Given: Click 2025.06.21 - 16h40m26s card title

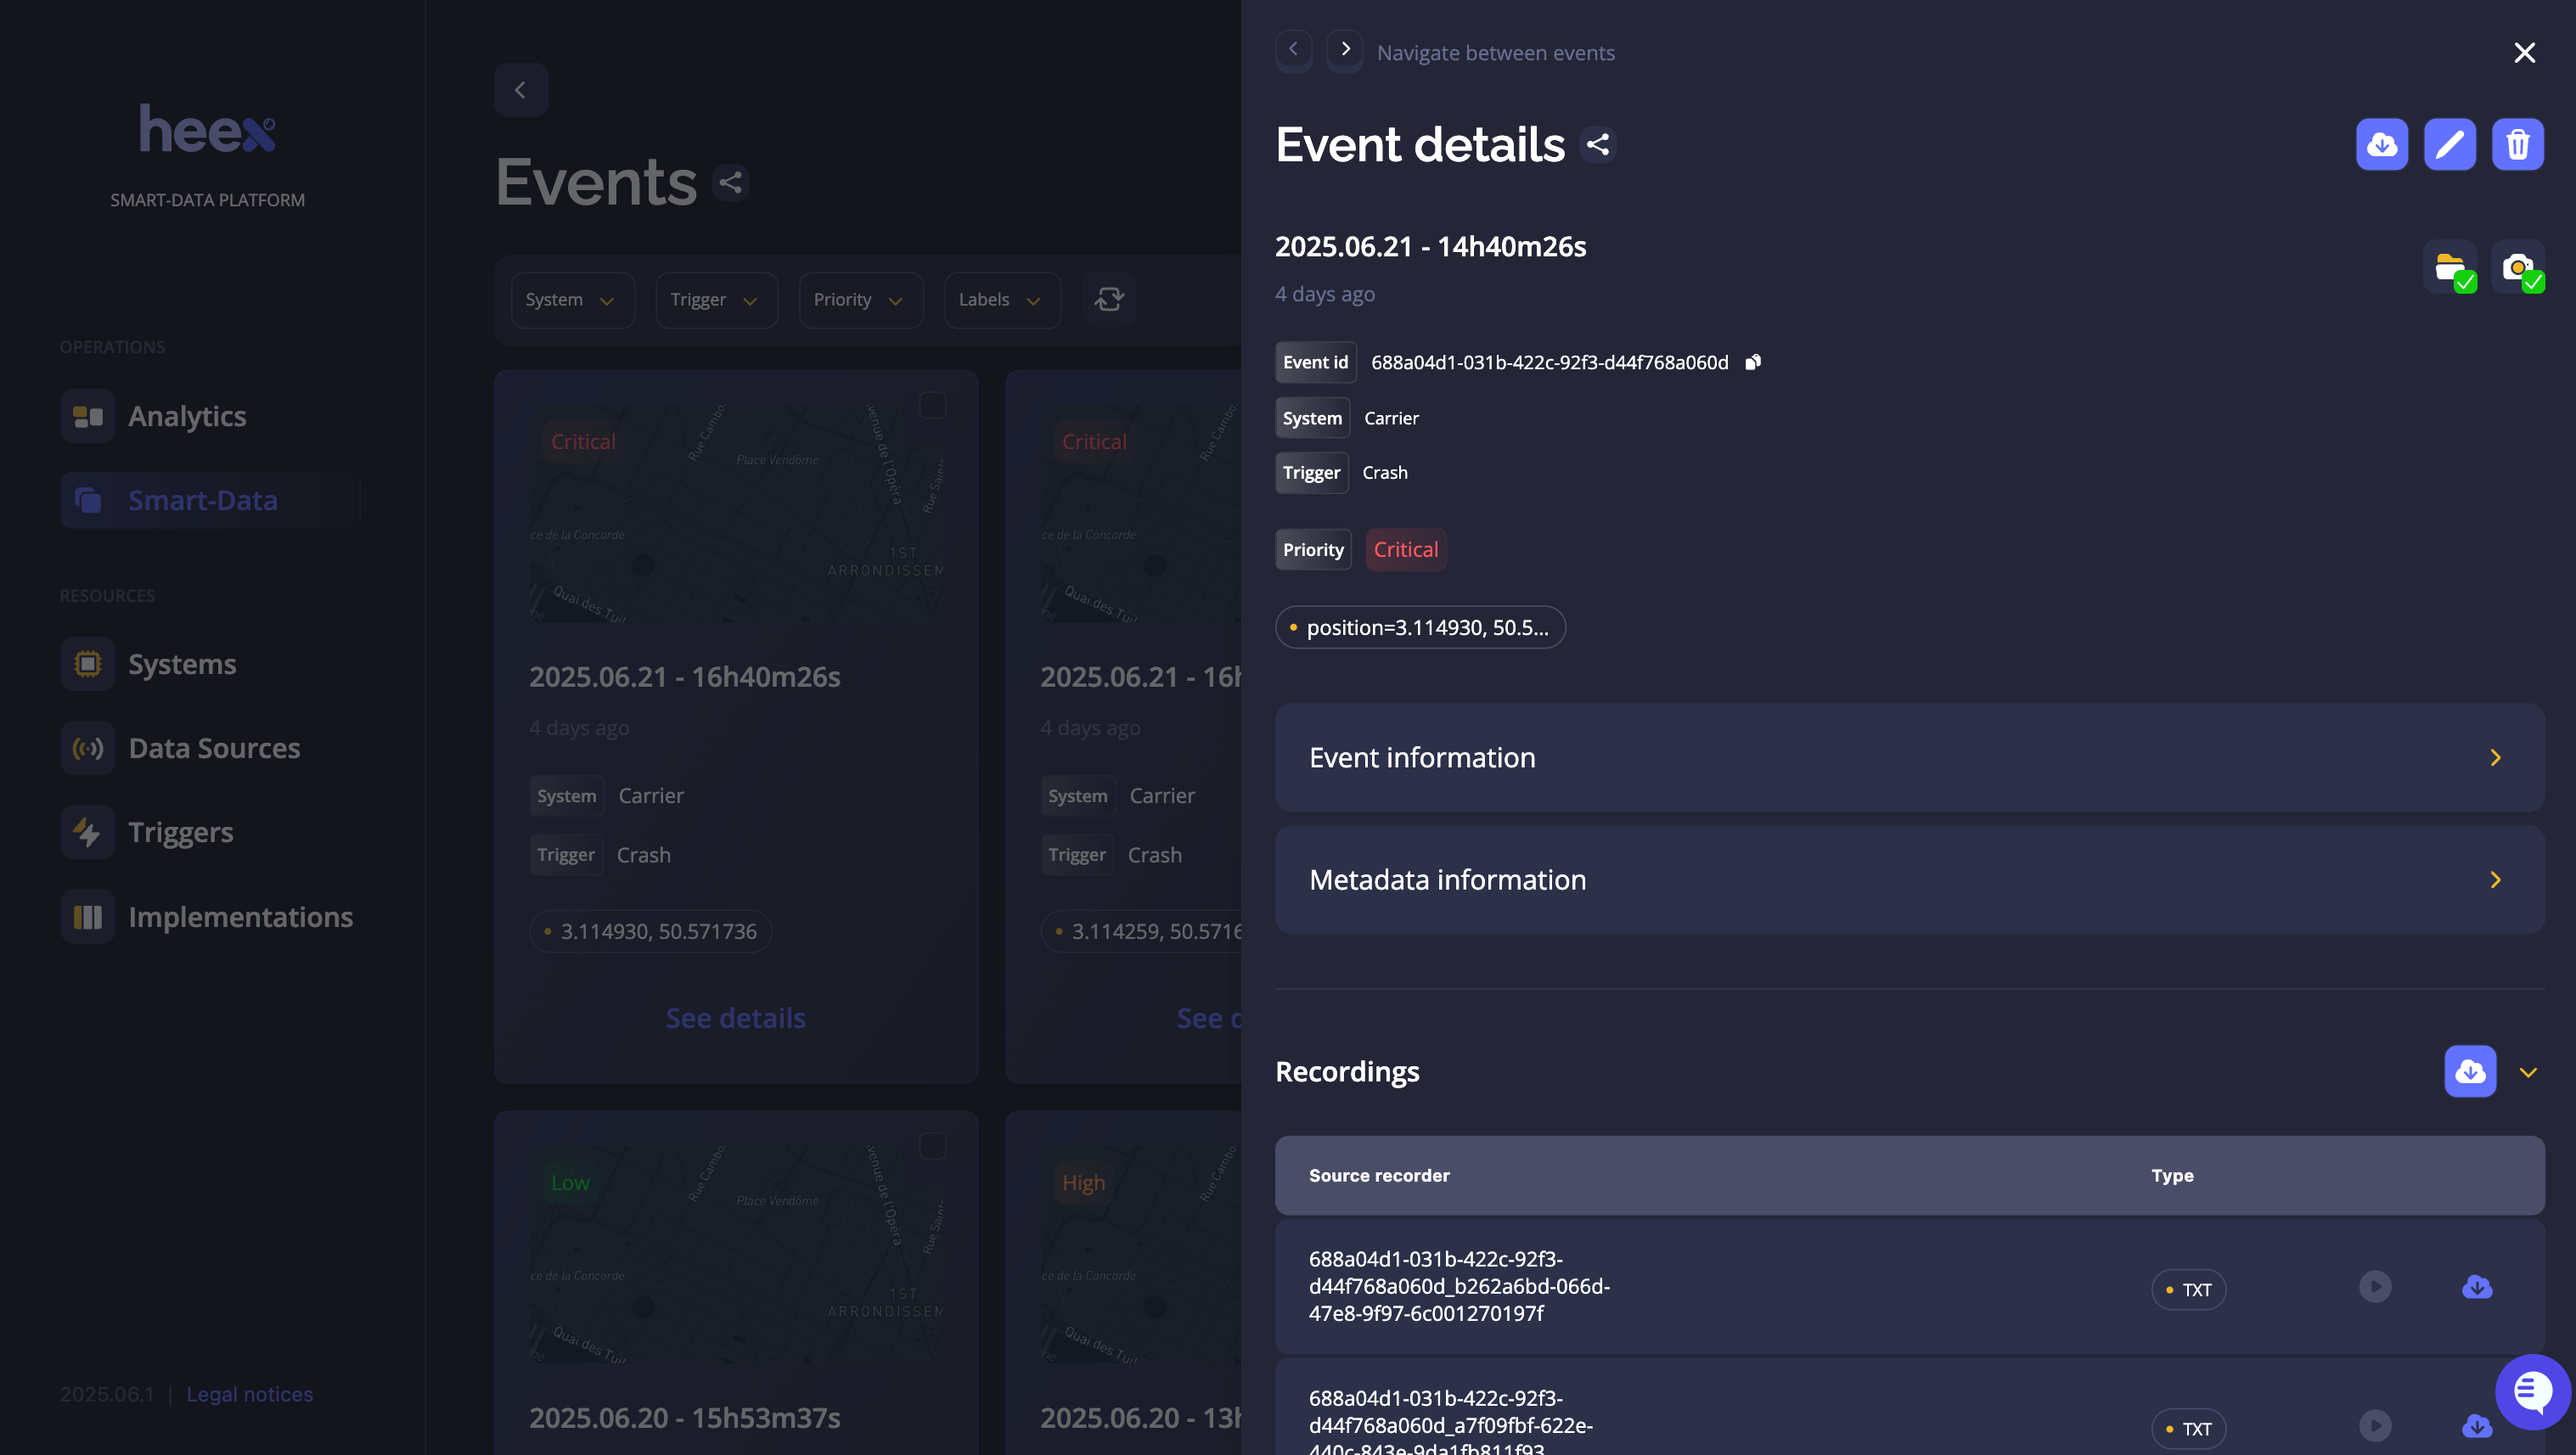Looking at the screenshot, I should 684,677.
